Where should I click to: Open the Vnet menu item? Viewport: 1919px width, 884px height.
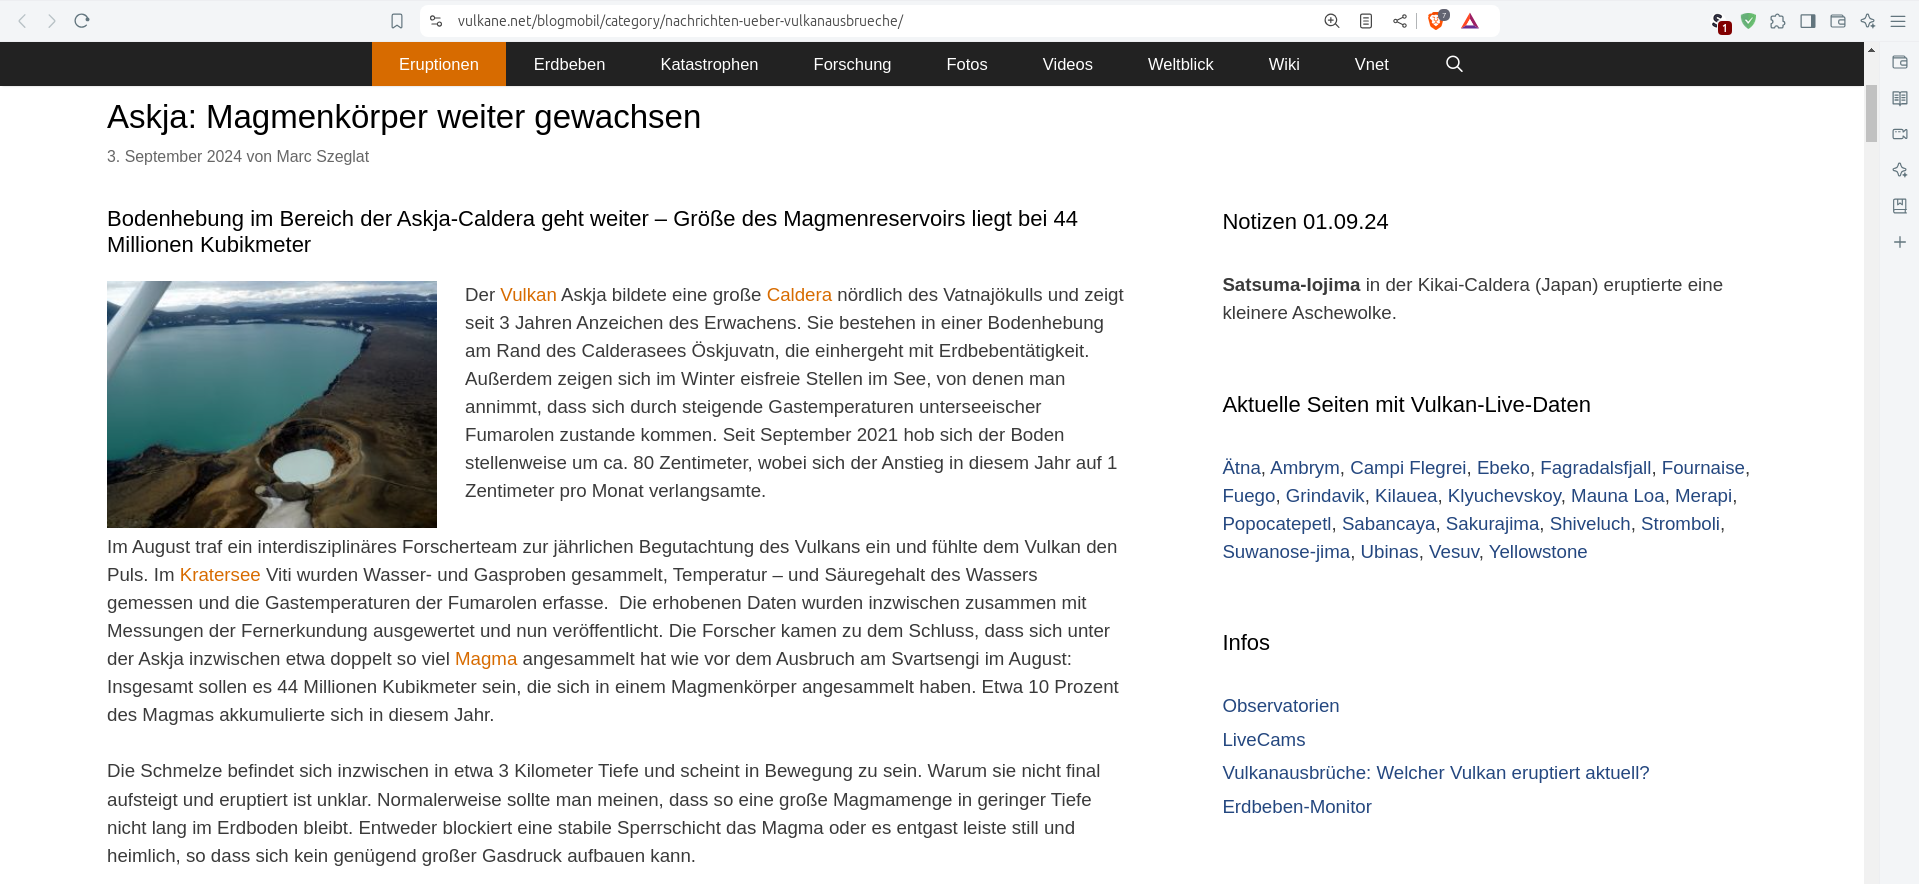tap(1371, 64)
